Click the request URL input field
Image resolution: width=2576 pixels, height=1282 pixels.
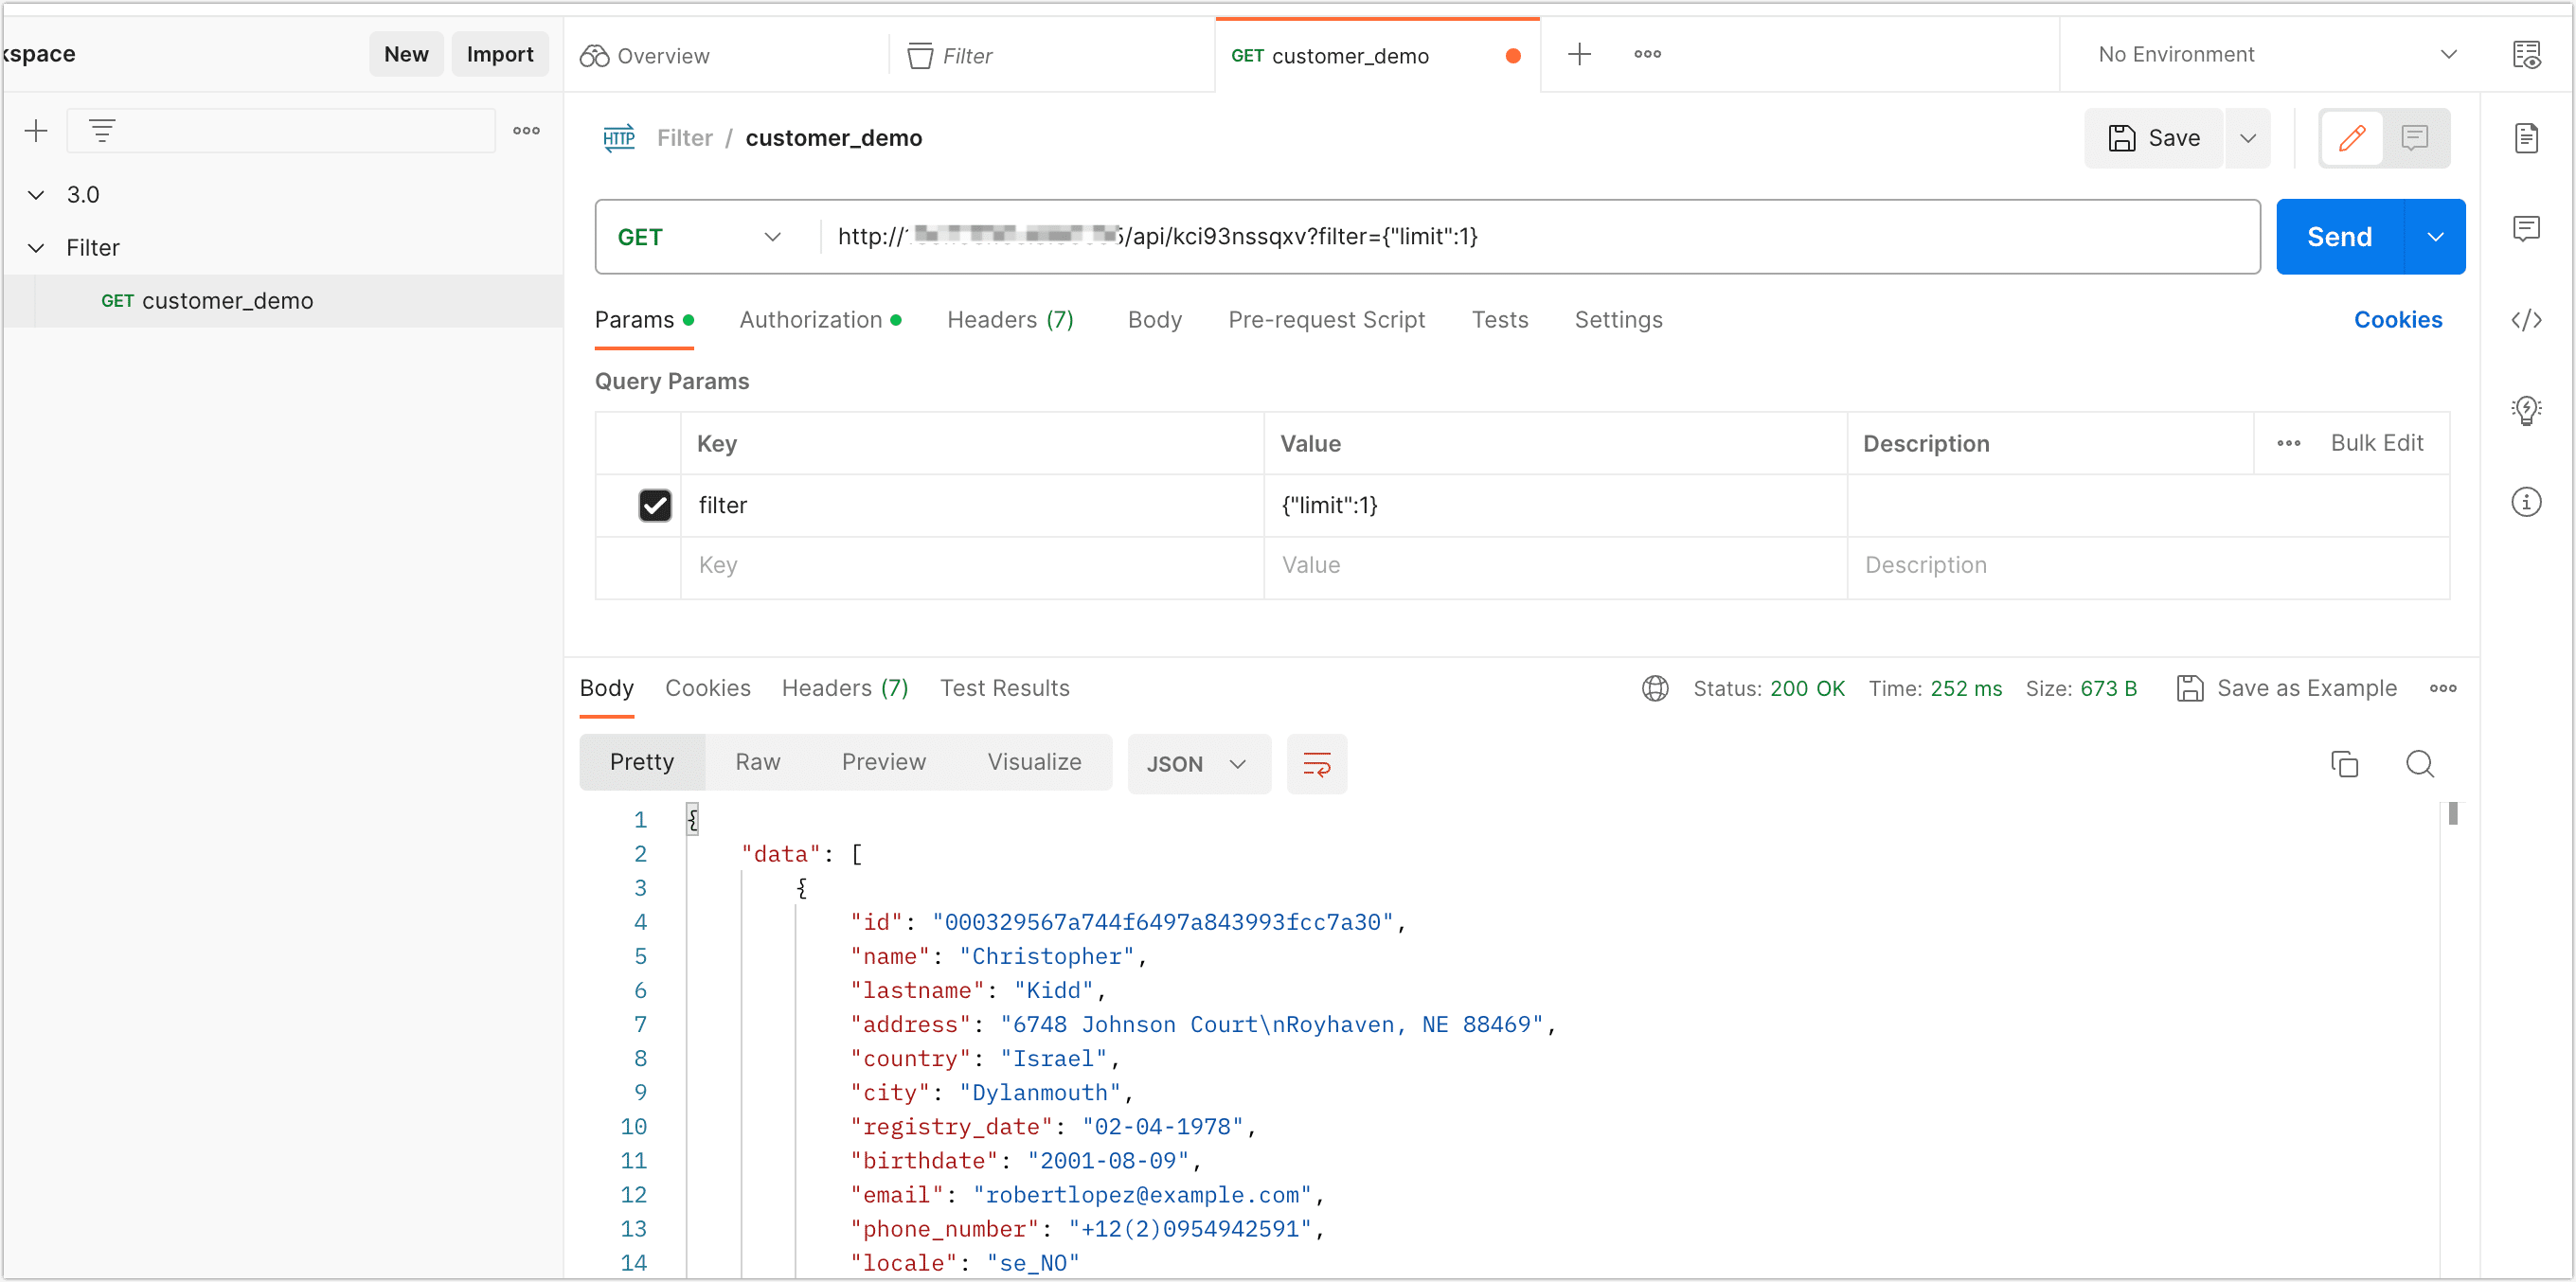click(1536, 237)
